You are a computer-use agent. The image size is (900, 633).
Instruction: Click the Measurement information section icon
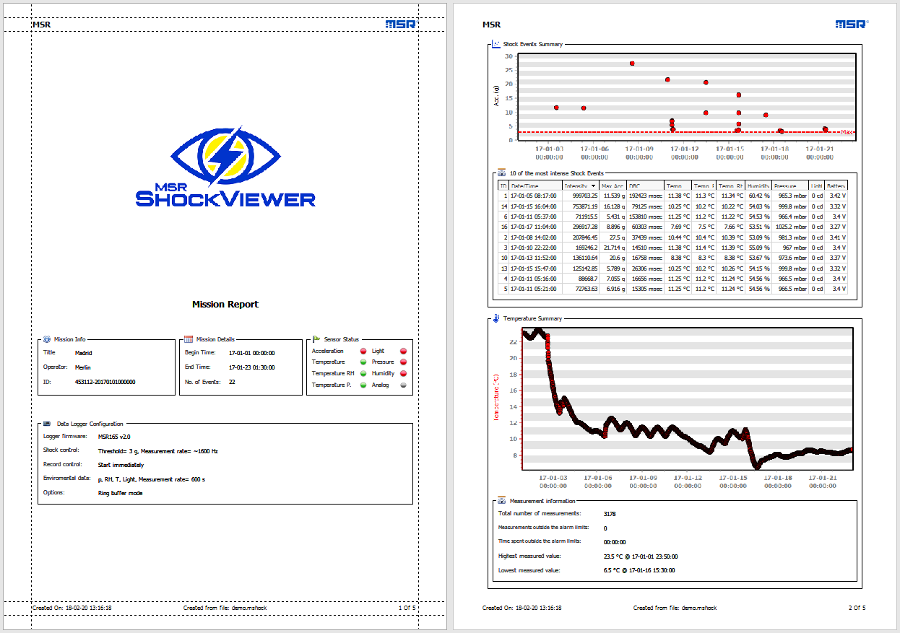pos(502,500)
